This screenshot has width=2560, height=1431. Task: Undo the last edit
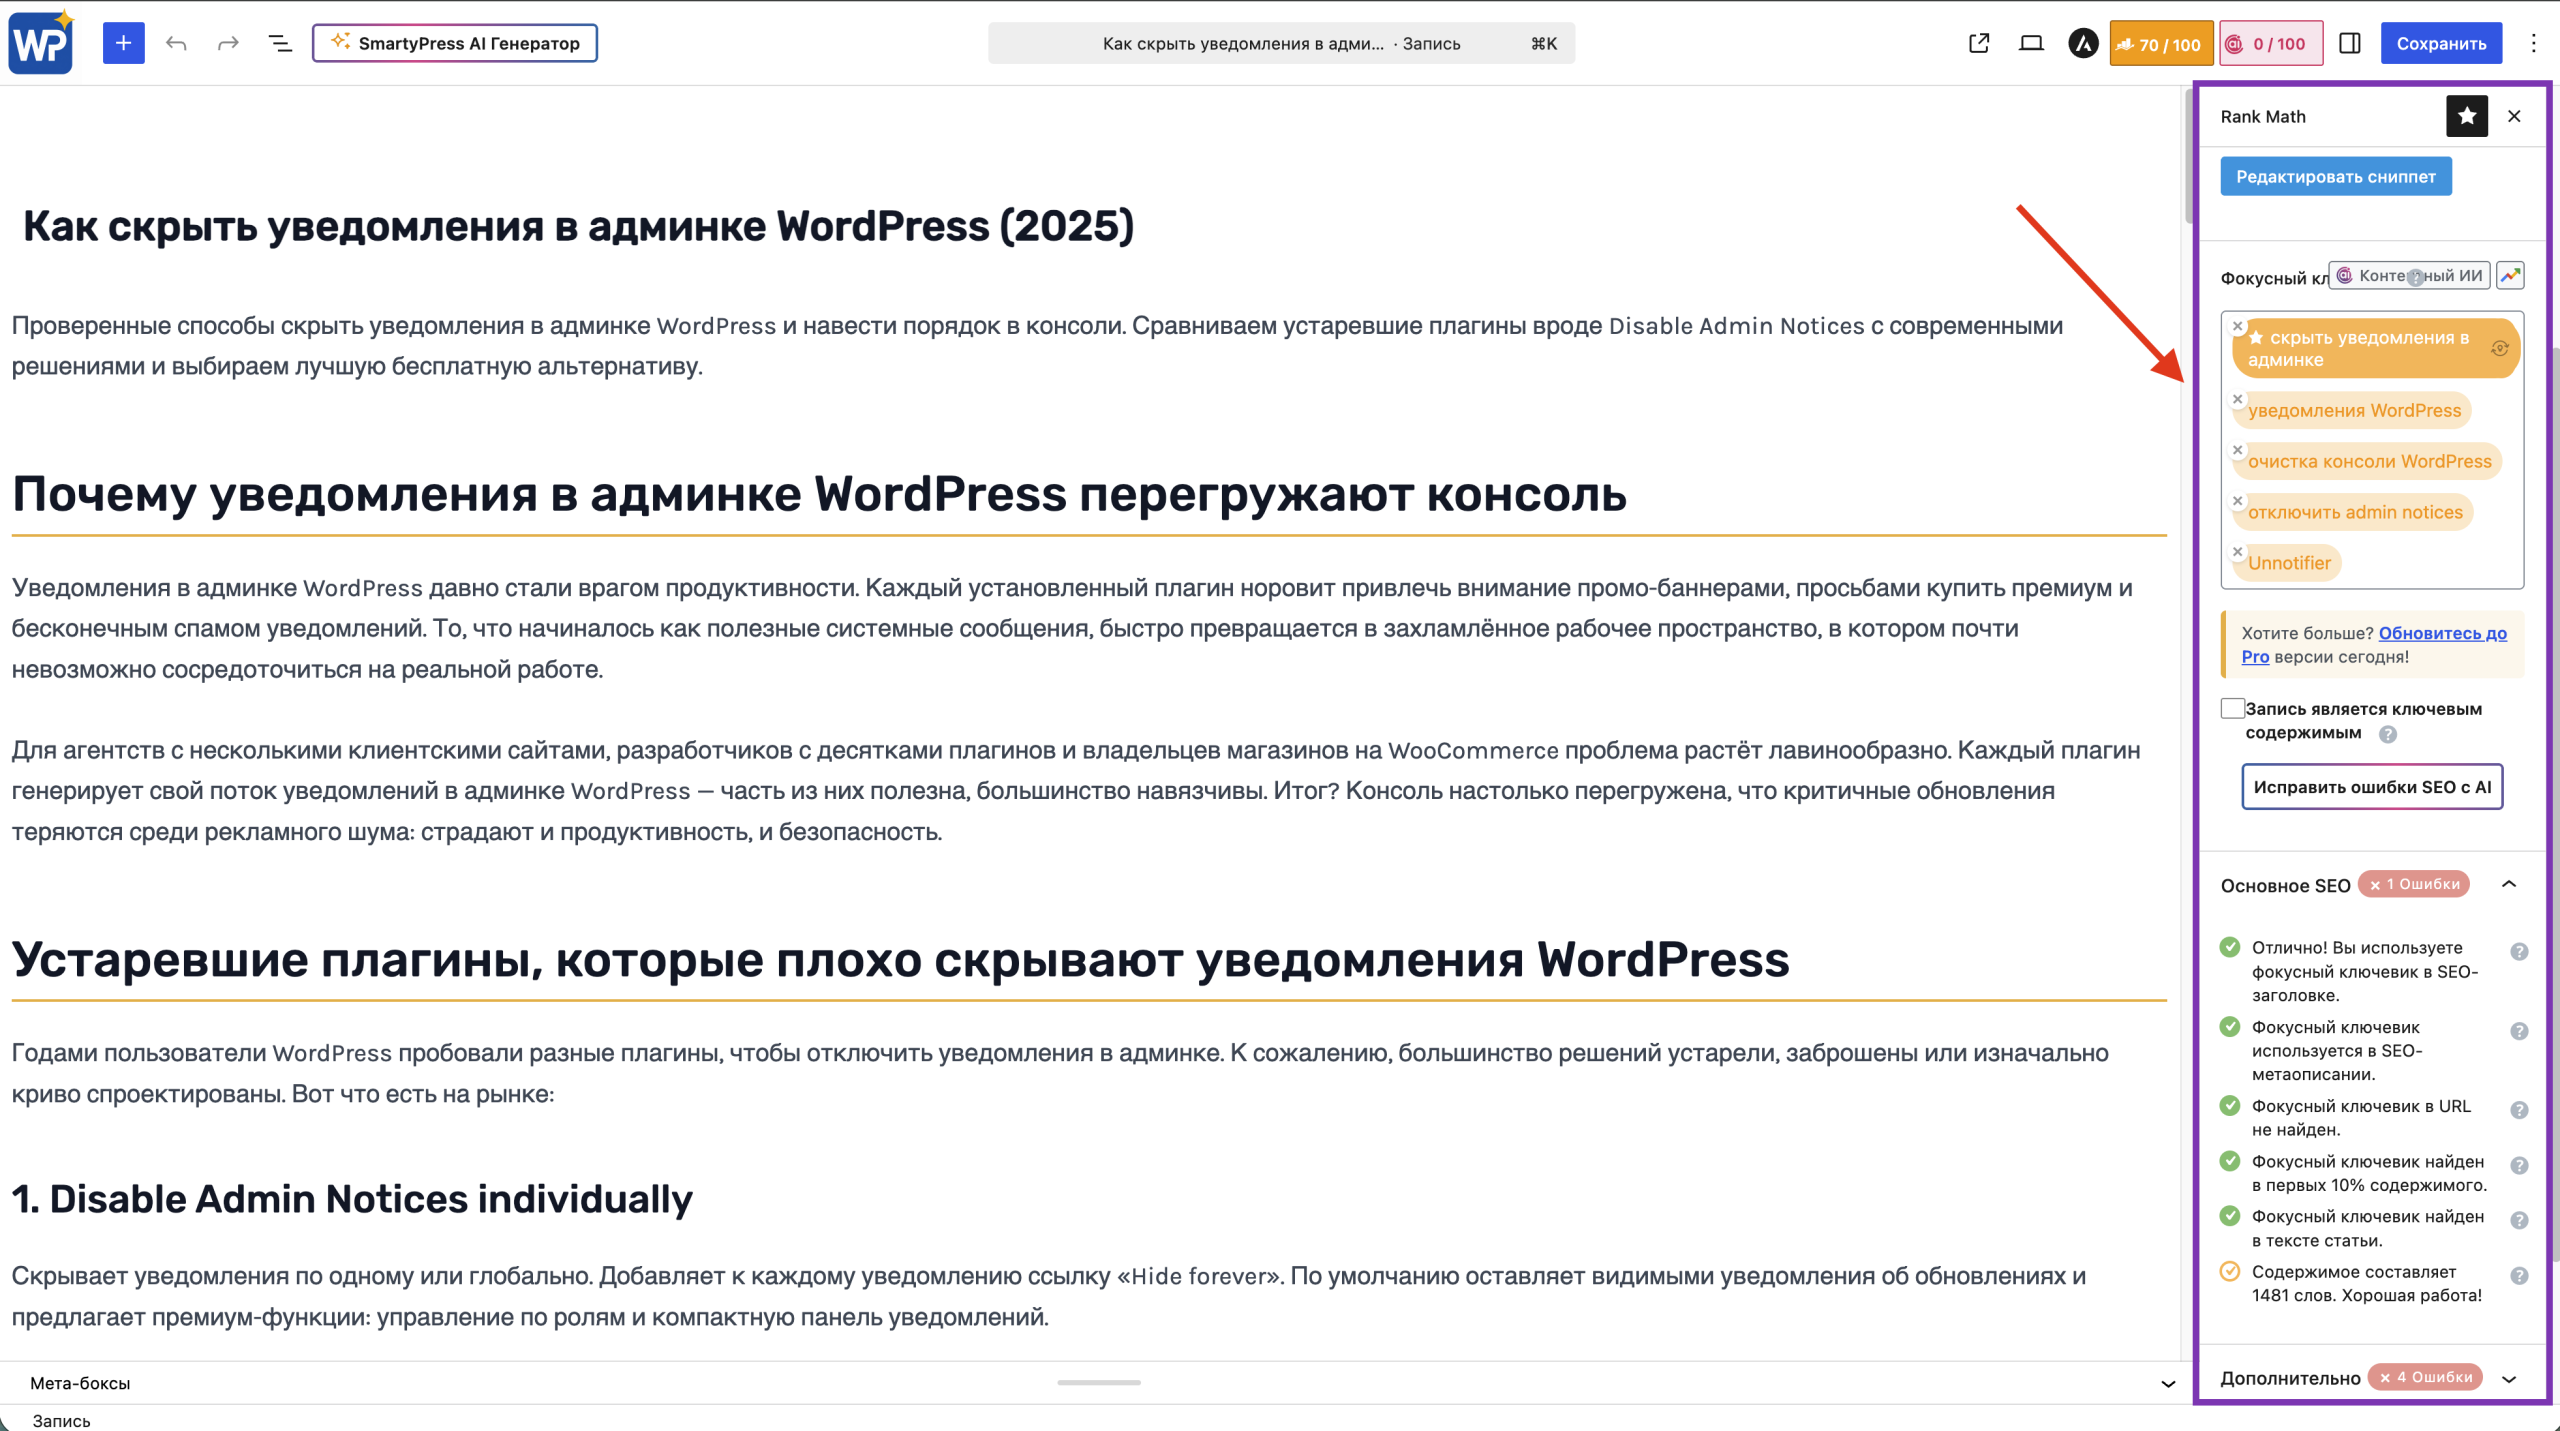pyautogui.click(x=176, y=43)
